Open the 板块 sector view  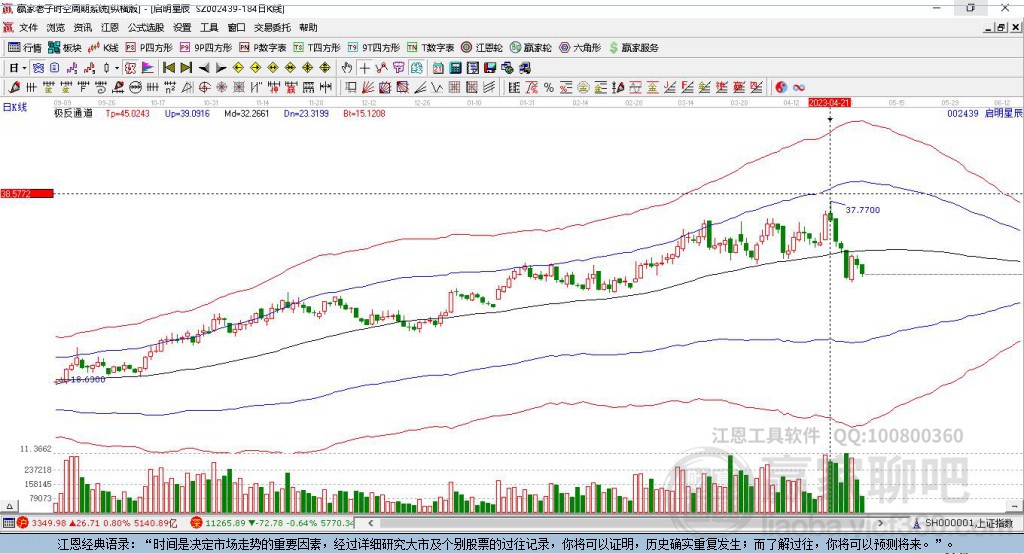pyautogui.click(x=65, y=48)
